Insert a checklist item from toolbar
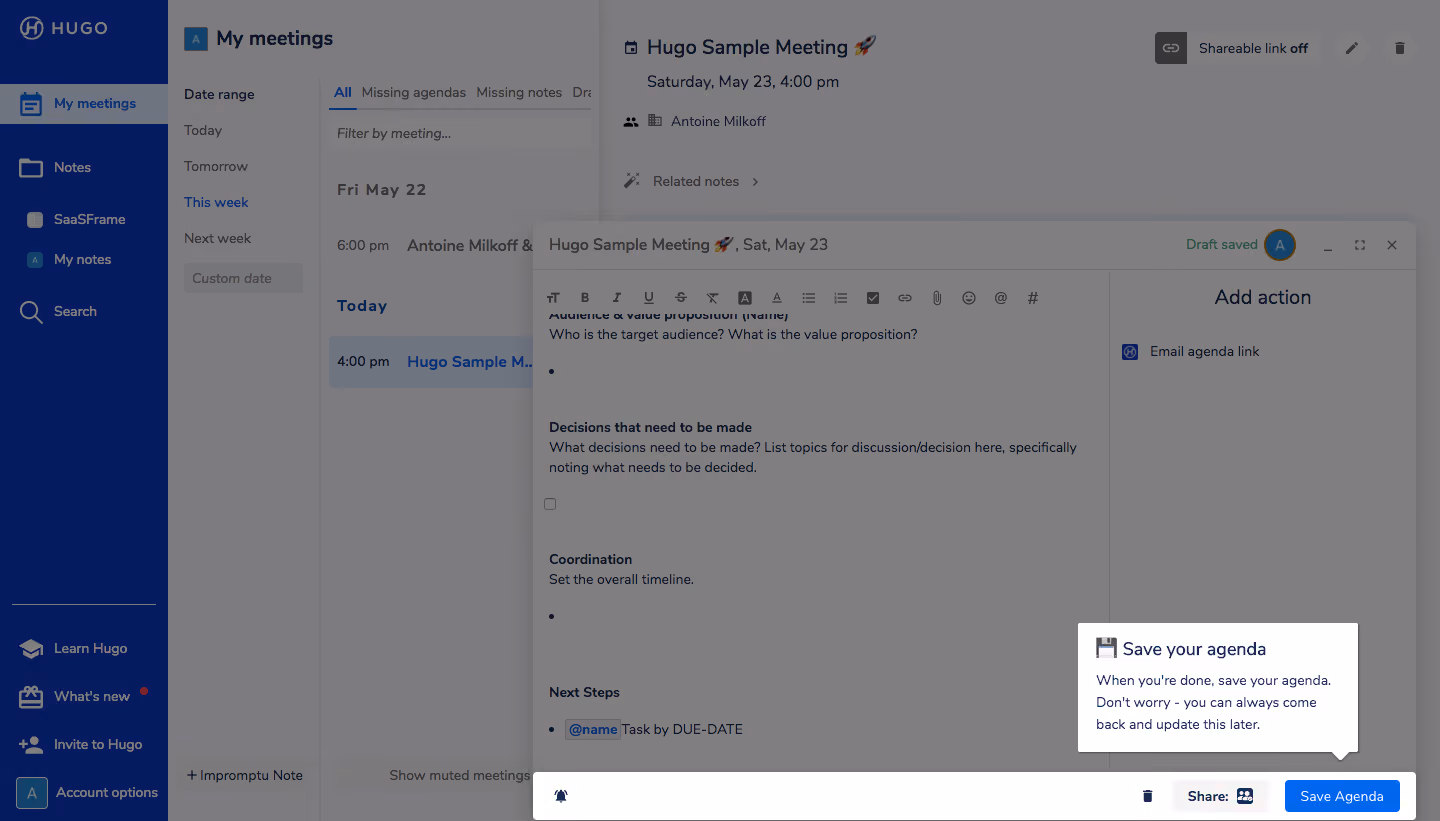This screenshot has height=821, width=1440. [x=873, y=298]
